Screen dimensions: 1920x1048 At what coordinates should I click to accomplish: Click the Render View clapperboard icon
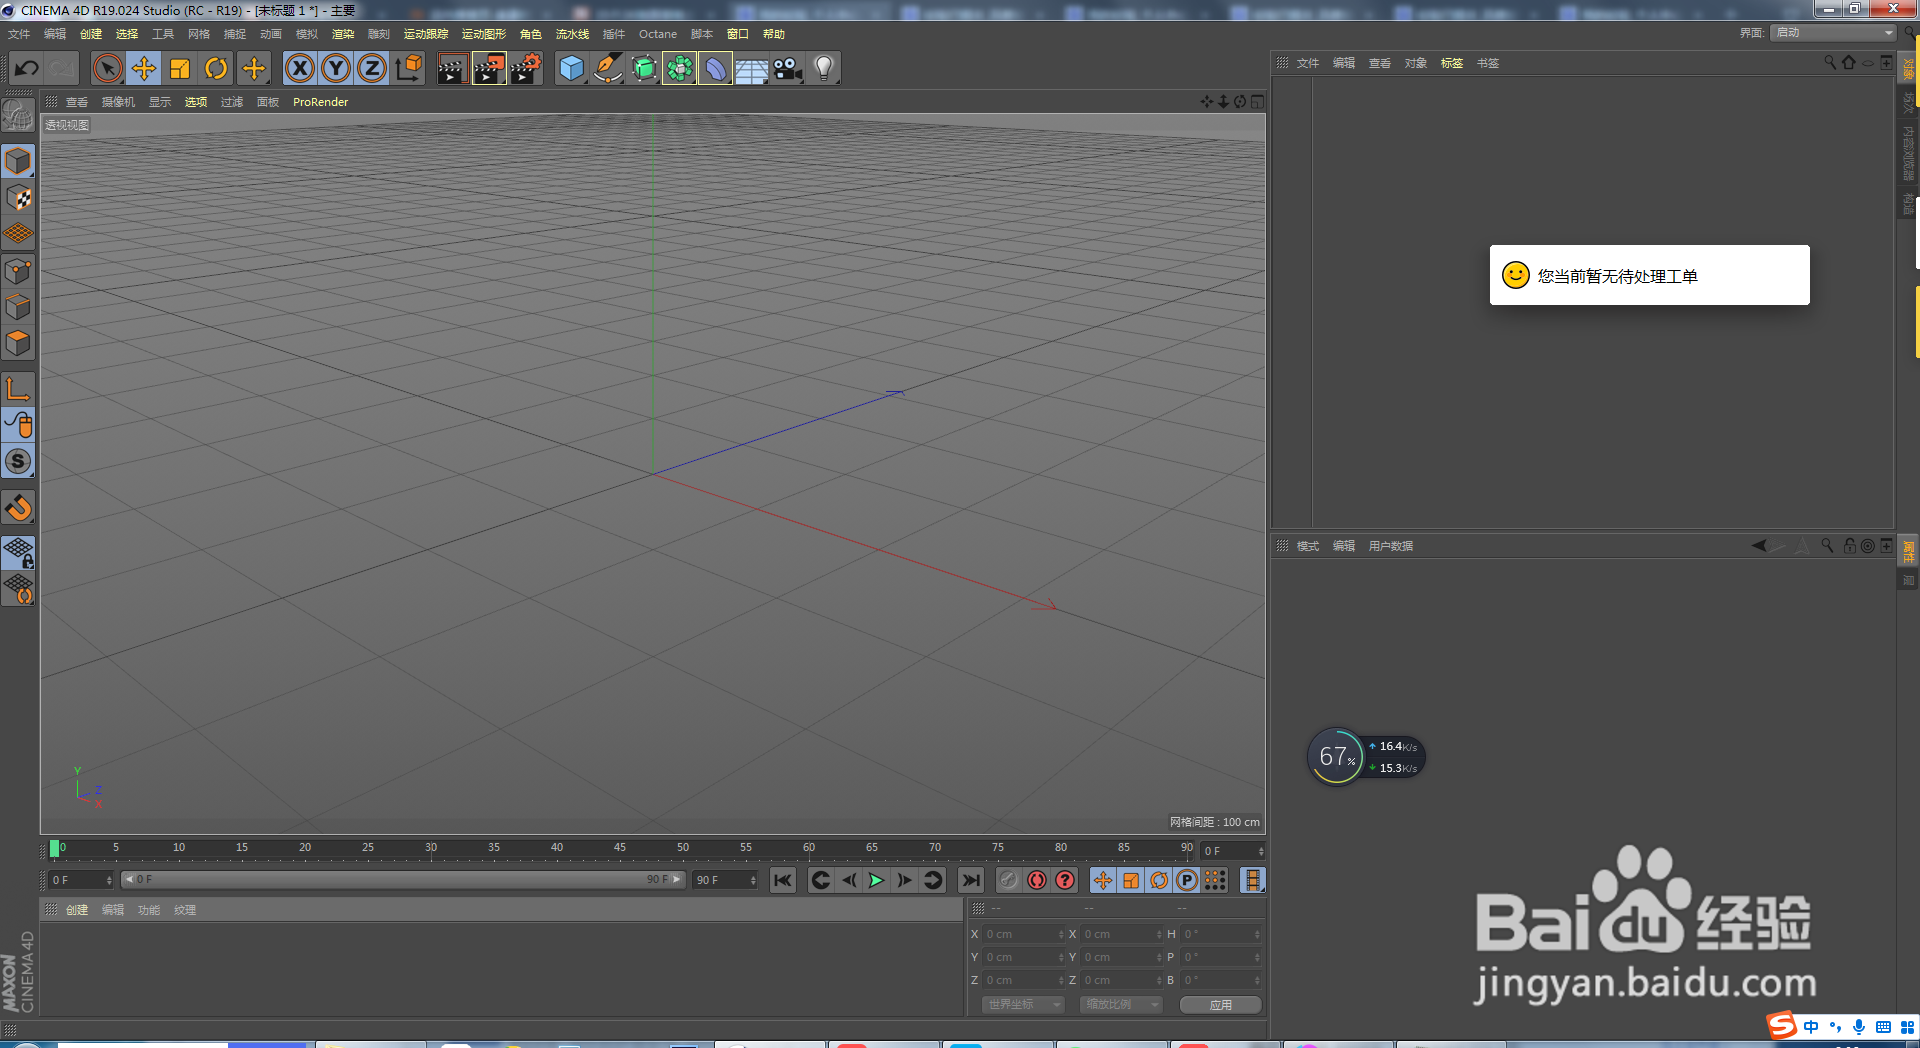452,68
